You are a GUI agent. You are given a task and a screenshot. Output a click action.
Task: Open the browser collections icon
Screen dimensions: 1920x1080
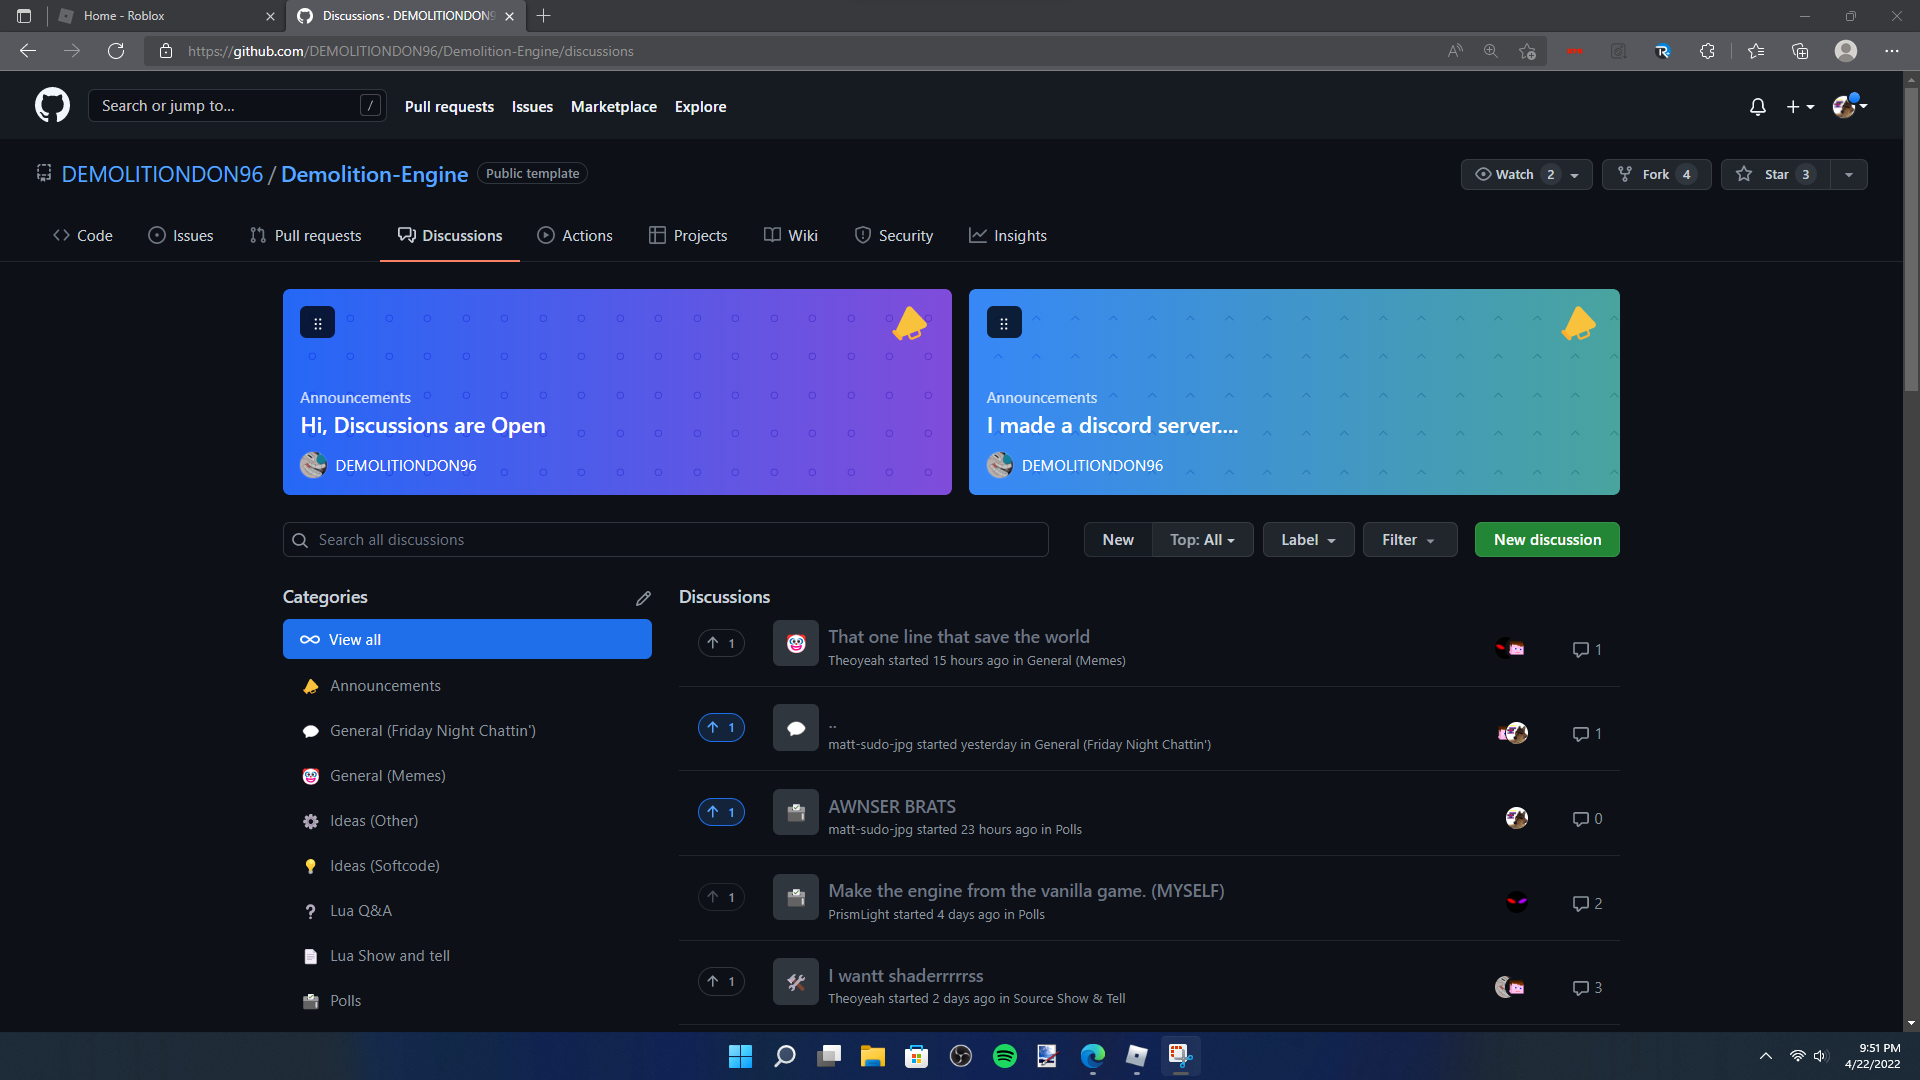point(1800,51)
